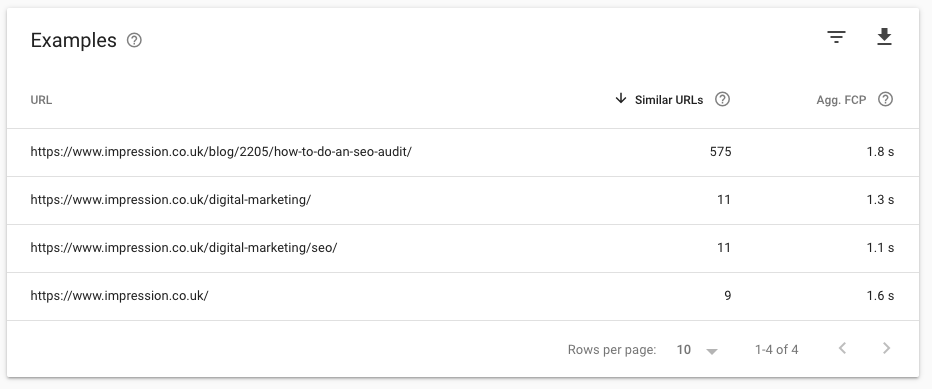The width and height of the screenshot is (932, 389).
Task: Select the 9 similar URLs value
Action: click(x=728, y=296)
